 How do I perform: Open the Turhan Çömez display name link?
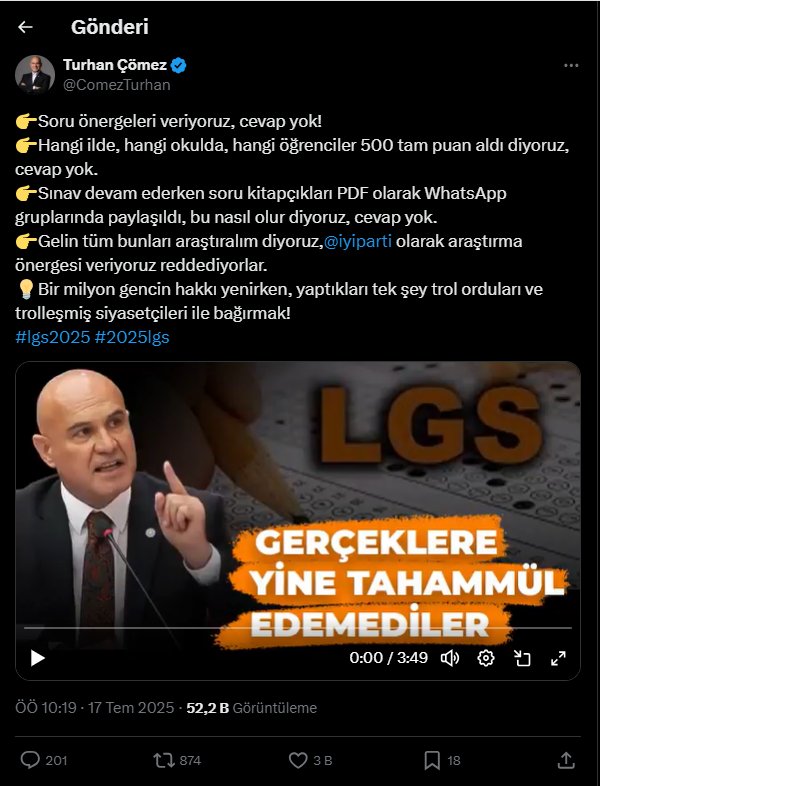115,65
